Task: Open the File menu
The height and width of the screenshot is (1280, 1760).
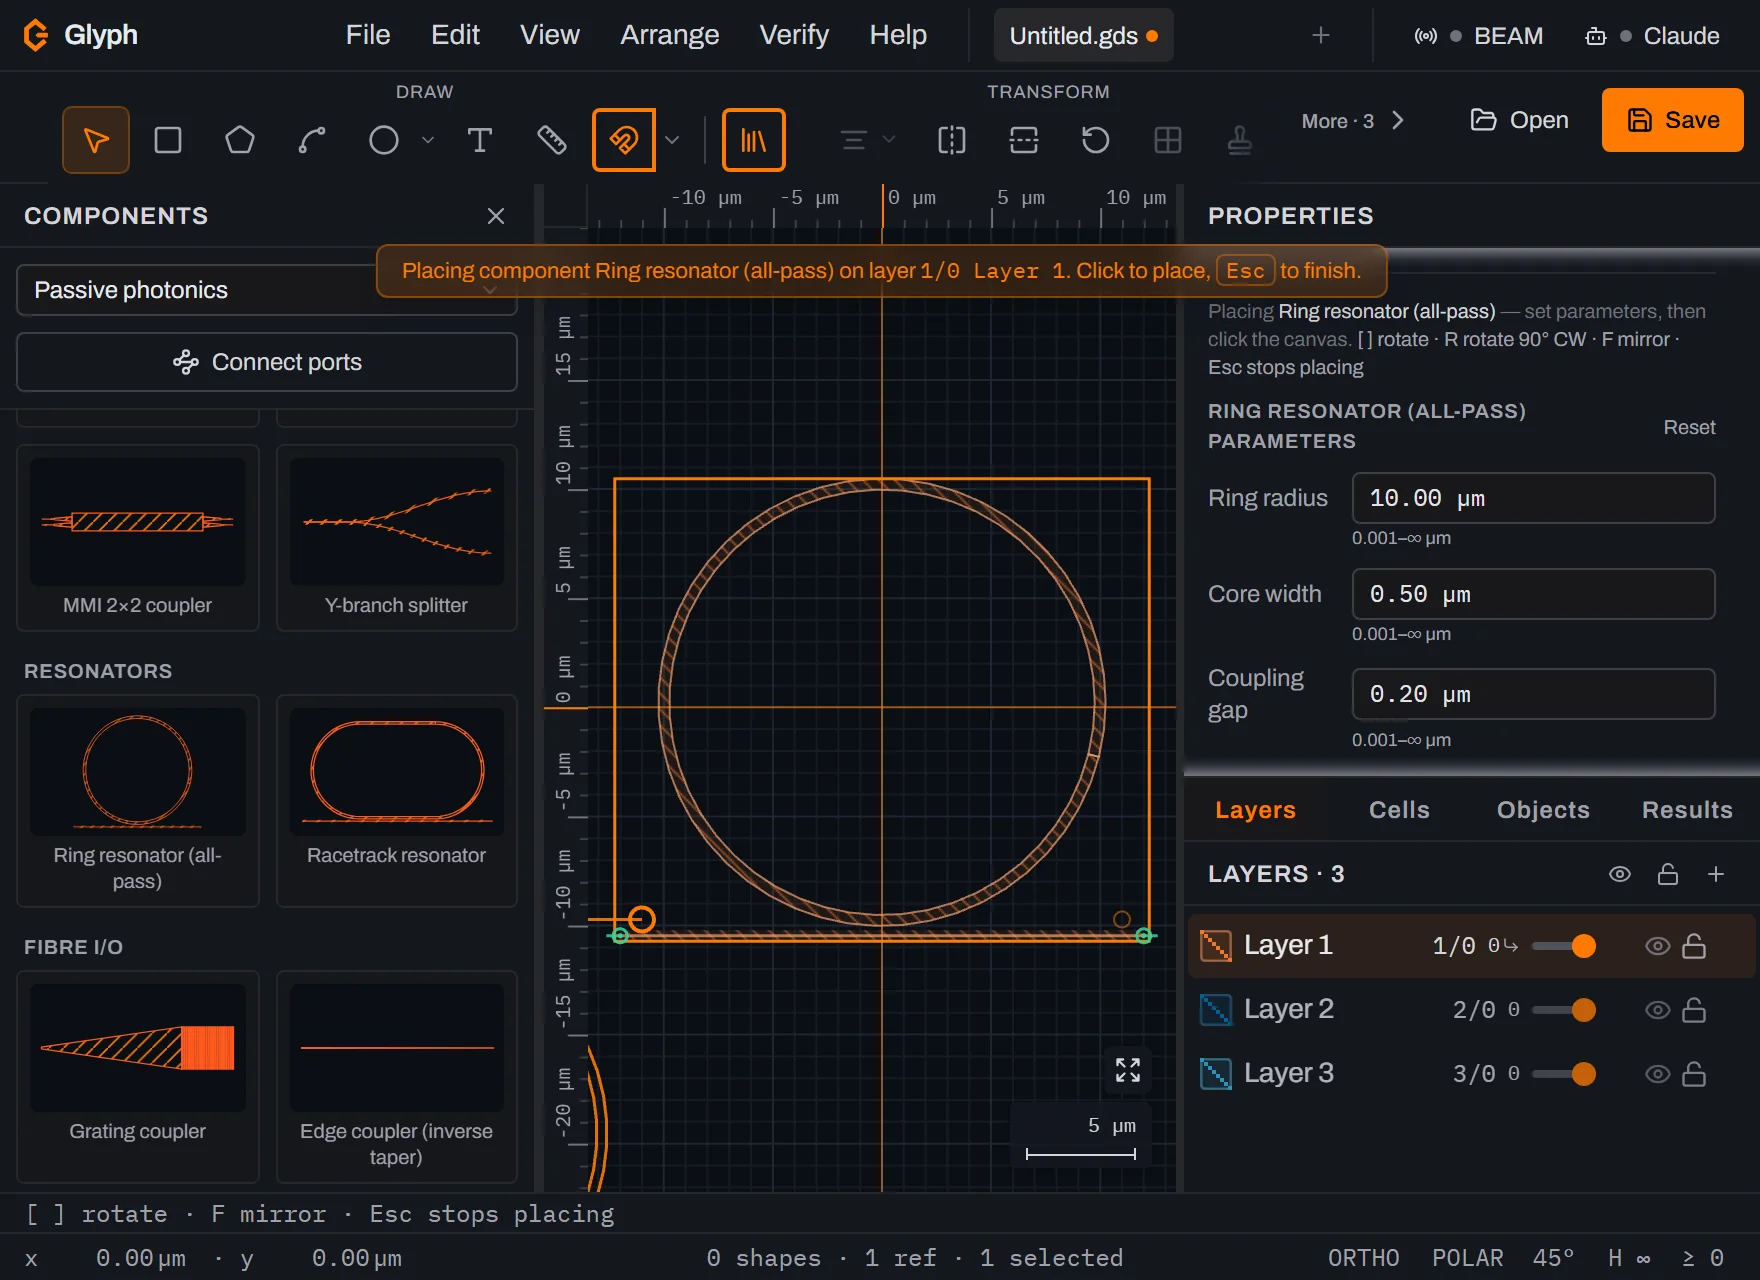Action: point(368,35)
